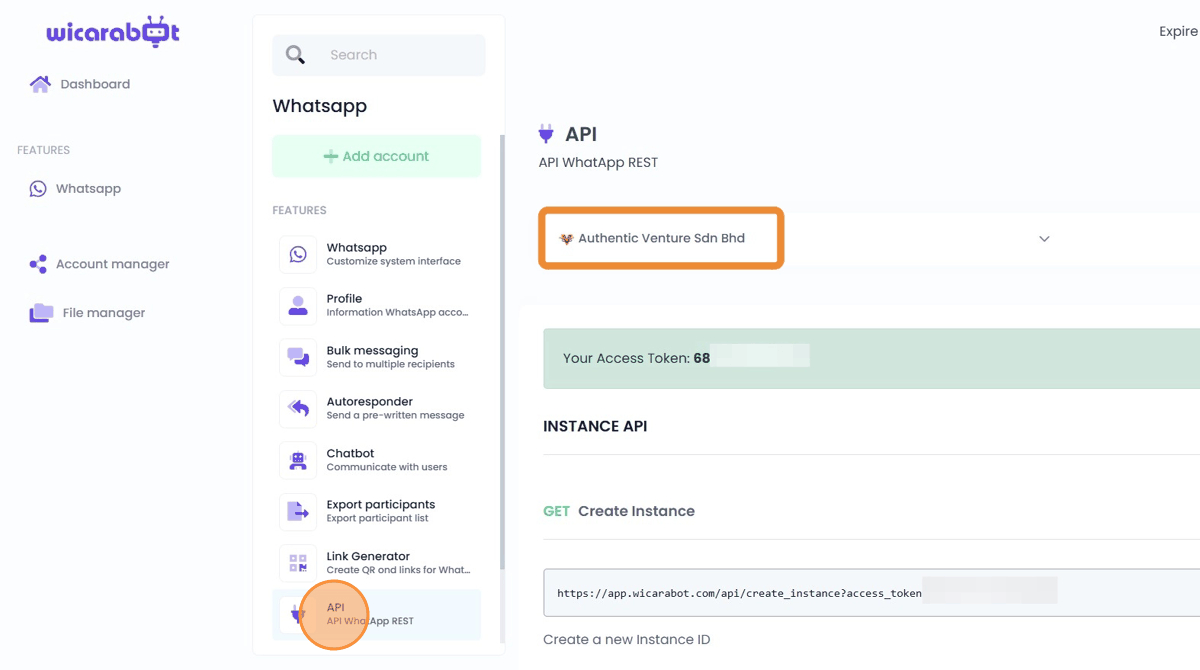
Task: Select Export participants item
Action: (x=376, y=511)
